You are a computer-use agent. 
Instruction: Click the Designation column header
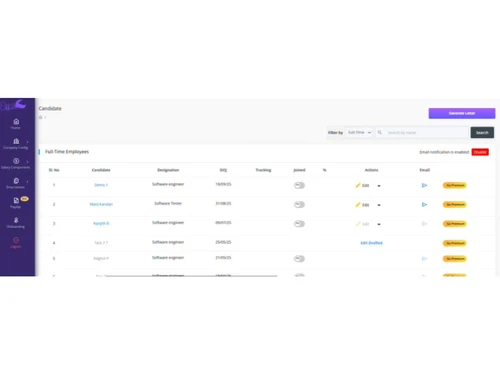coord(168,170)
